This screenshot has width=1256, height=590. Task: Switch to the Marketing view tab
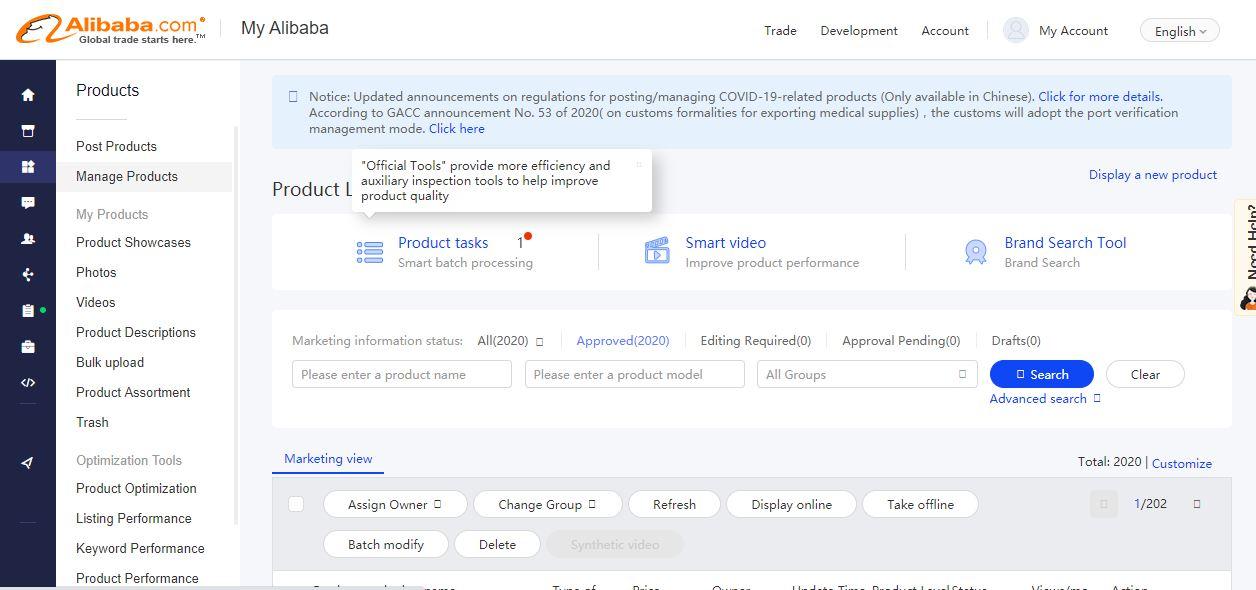(328, 458)
